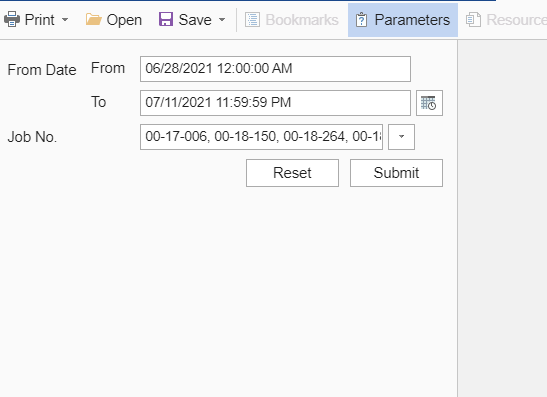Screen dimensions: 547x397
Task: Click the Reset button
Action: pos(292,173)
